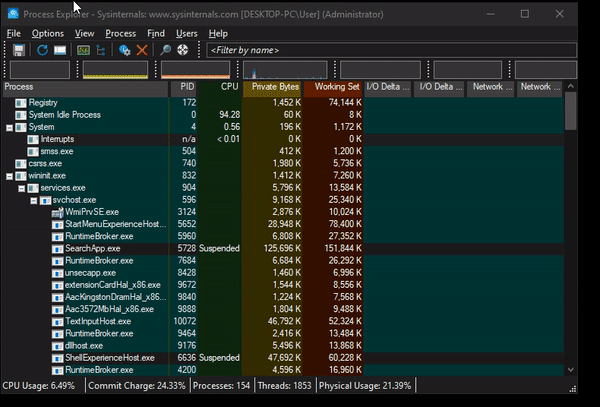Open Find Handle or DLL binoculars icon

(165, 50)
